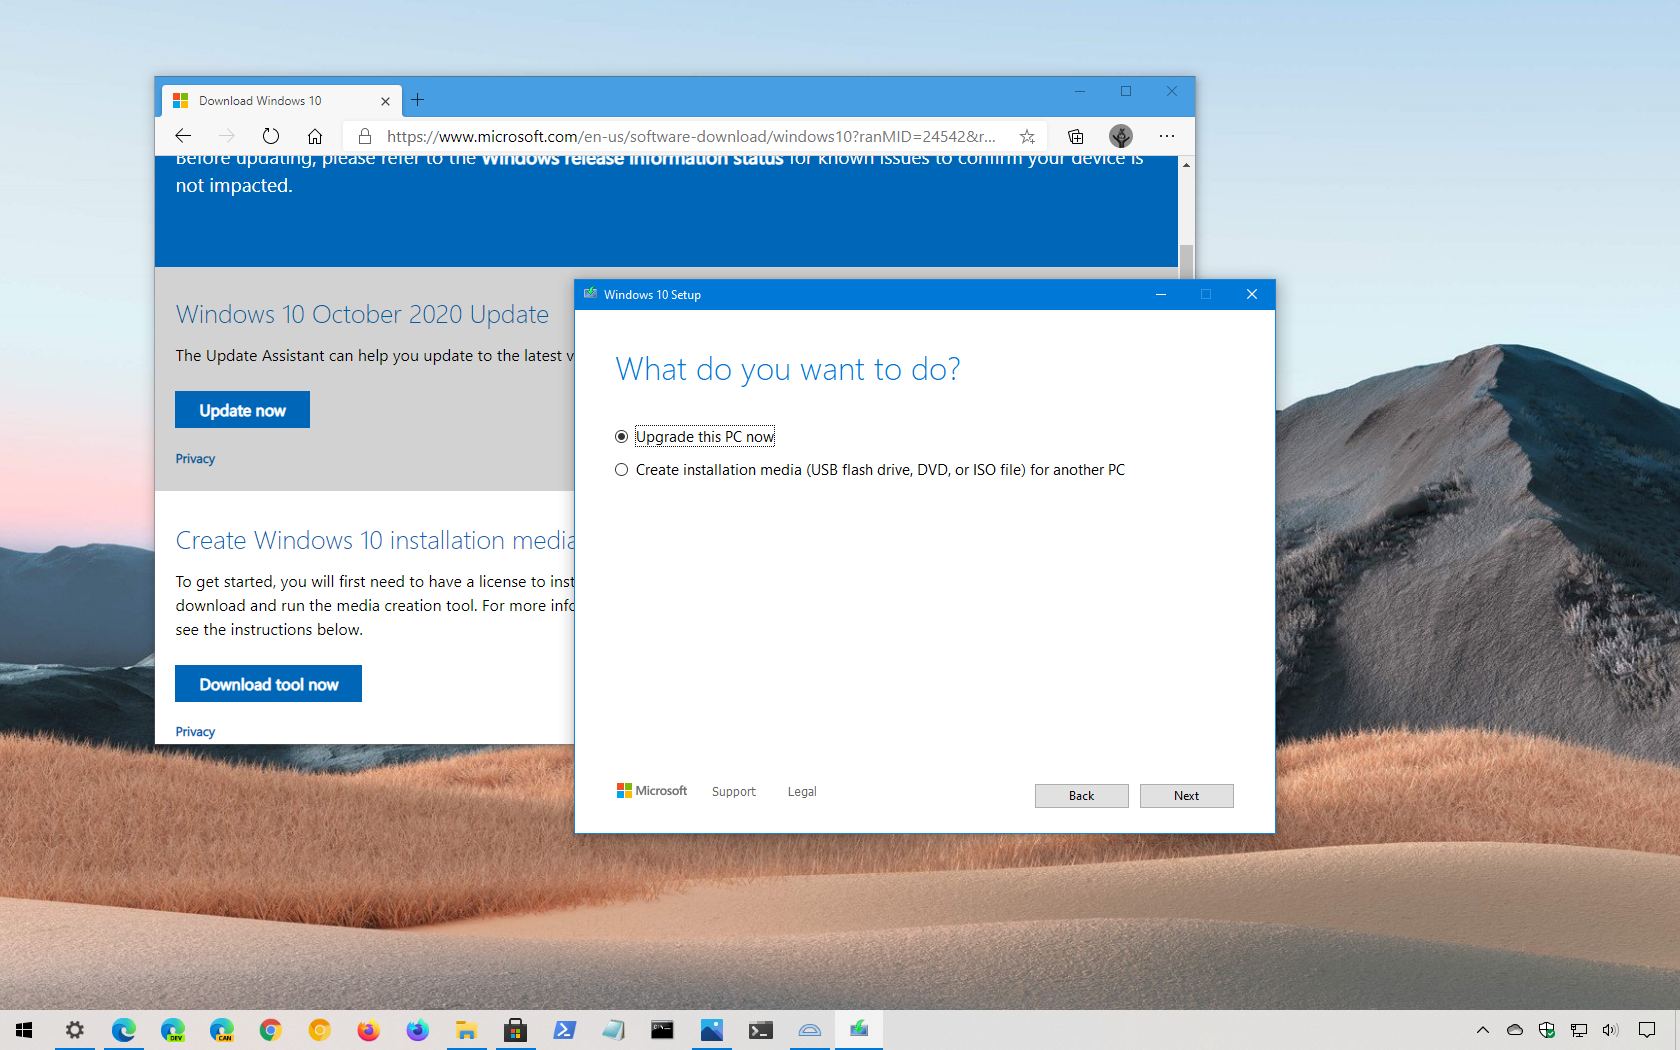The height and width of the screenshot is (1050, 1680).
Task: Open OneDrive tray icon
Action: point(1515,1030)
